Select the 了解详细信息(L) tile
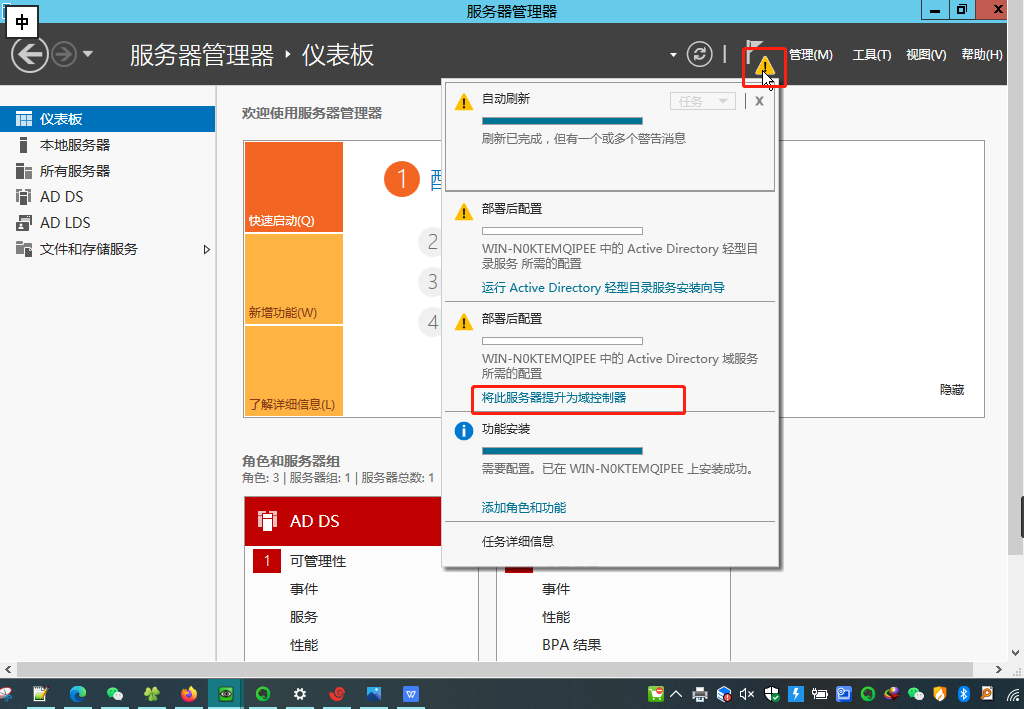The image size is (1024, 709). point(294,370)
